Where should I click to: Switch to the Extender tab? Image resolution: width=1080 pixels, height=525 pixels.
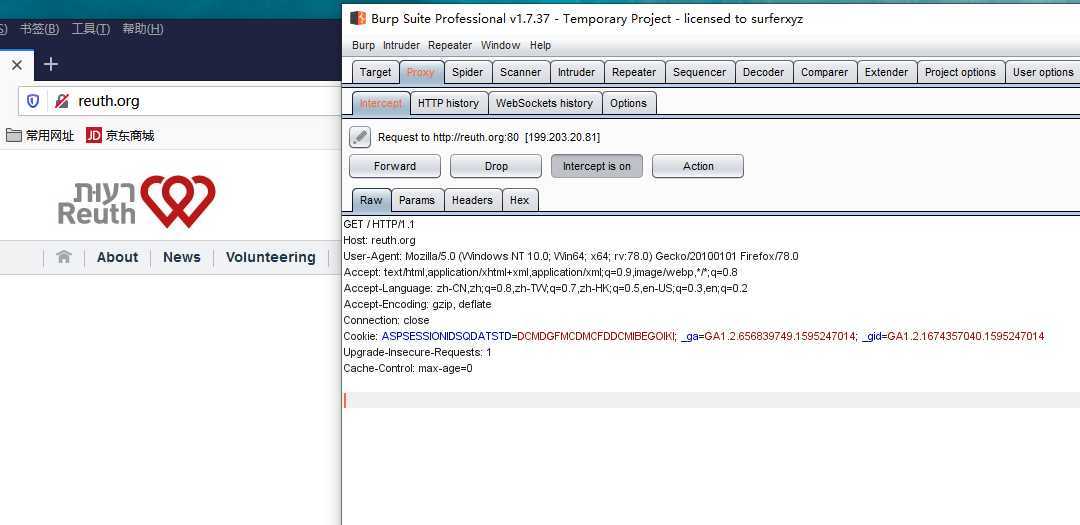click(886, 72)
